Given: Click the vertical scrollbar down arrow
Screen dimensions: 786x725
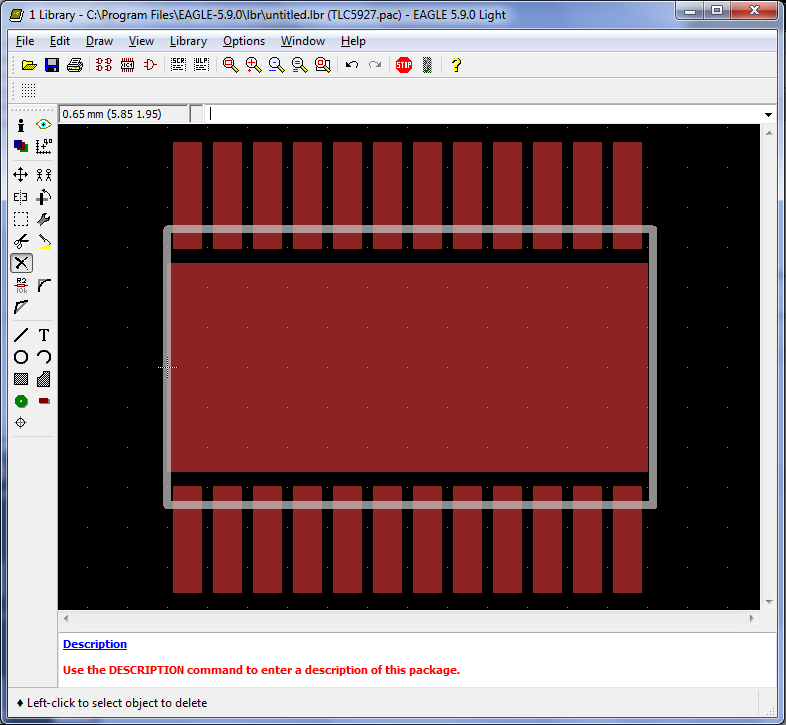Looking at the screenshot, I should [x=769, y=602].
